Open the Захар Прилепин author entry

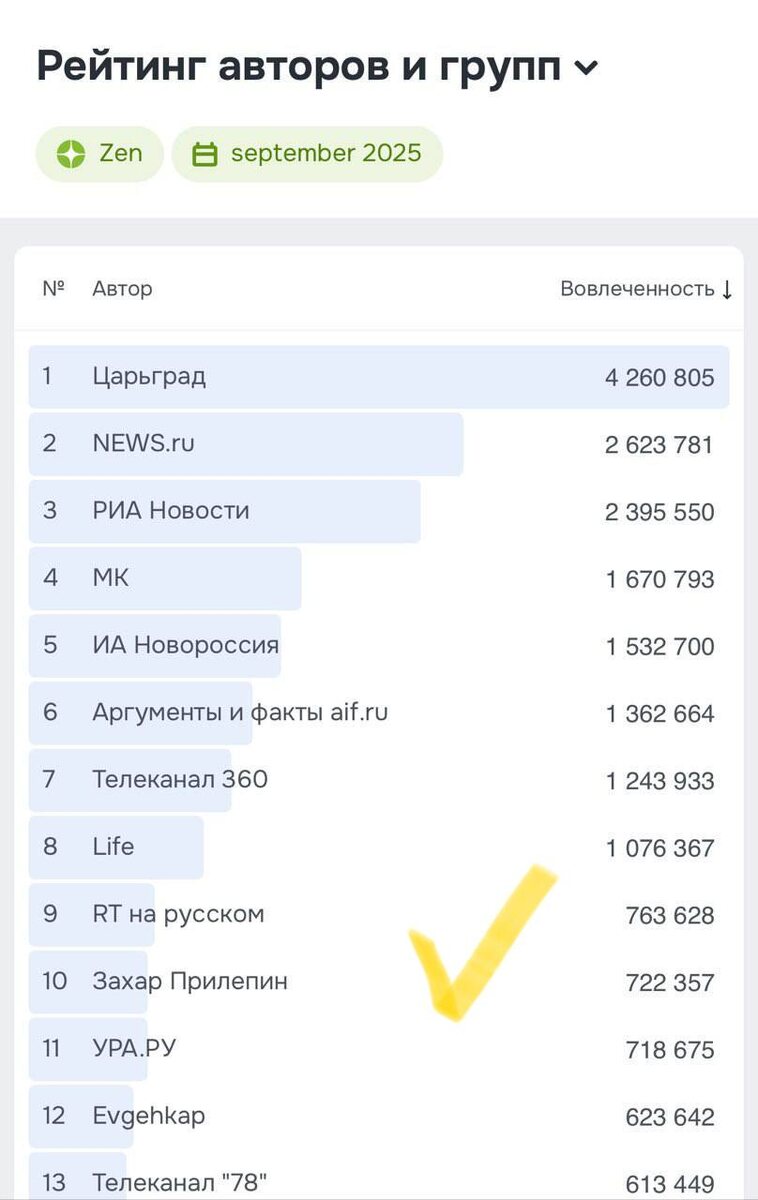click(x=379, y=981)
